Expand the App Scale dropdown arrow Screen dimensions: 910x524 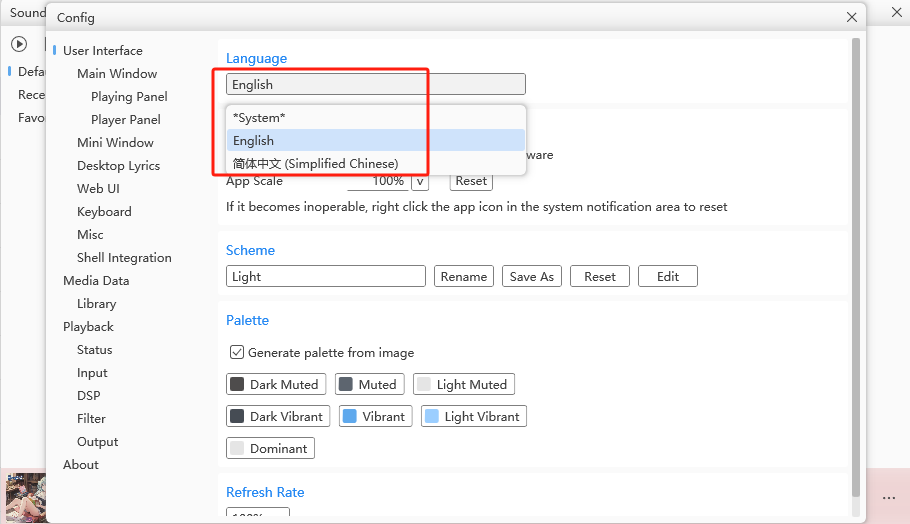420,181
